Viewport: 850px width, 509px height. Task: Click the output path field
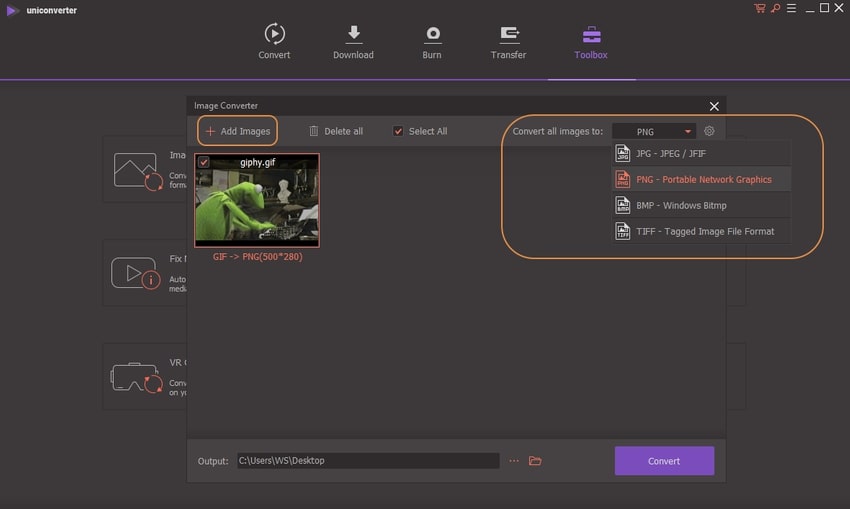(367, 461)
